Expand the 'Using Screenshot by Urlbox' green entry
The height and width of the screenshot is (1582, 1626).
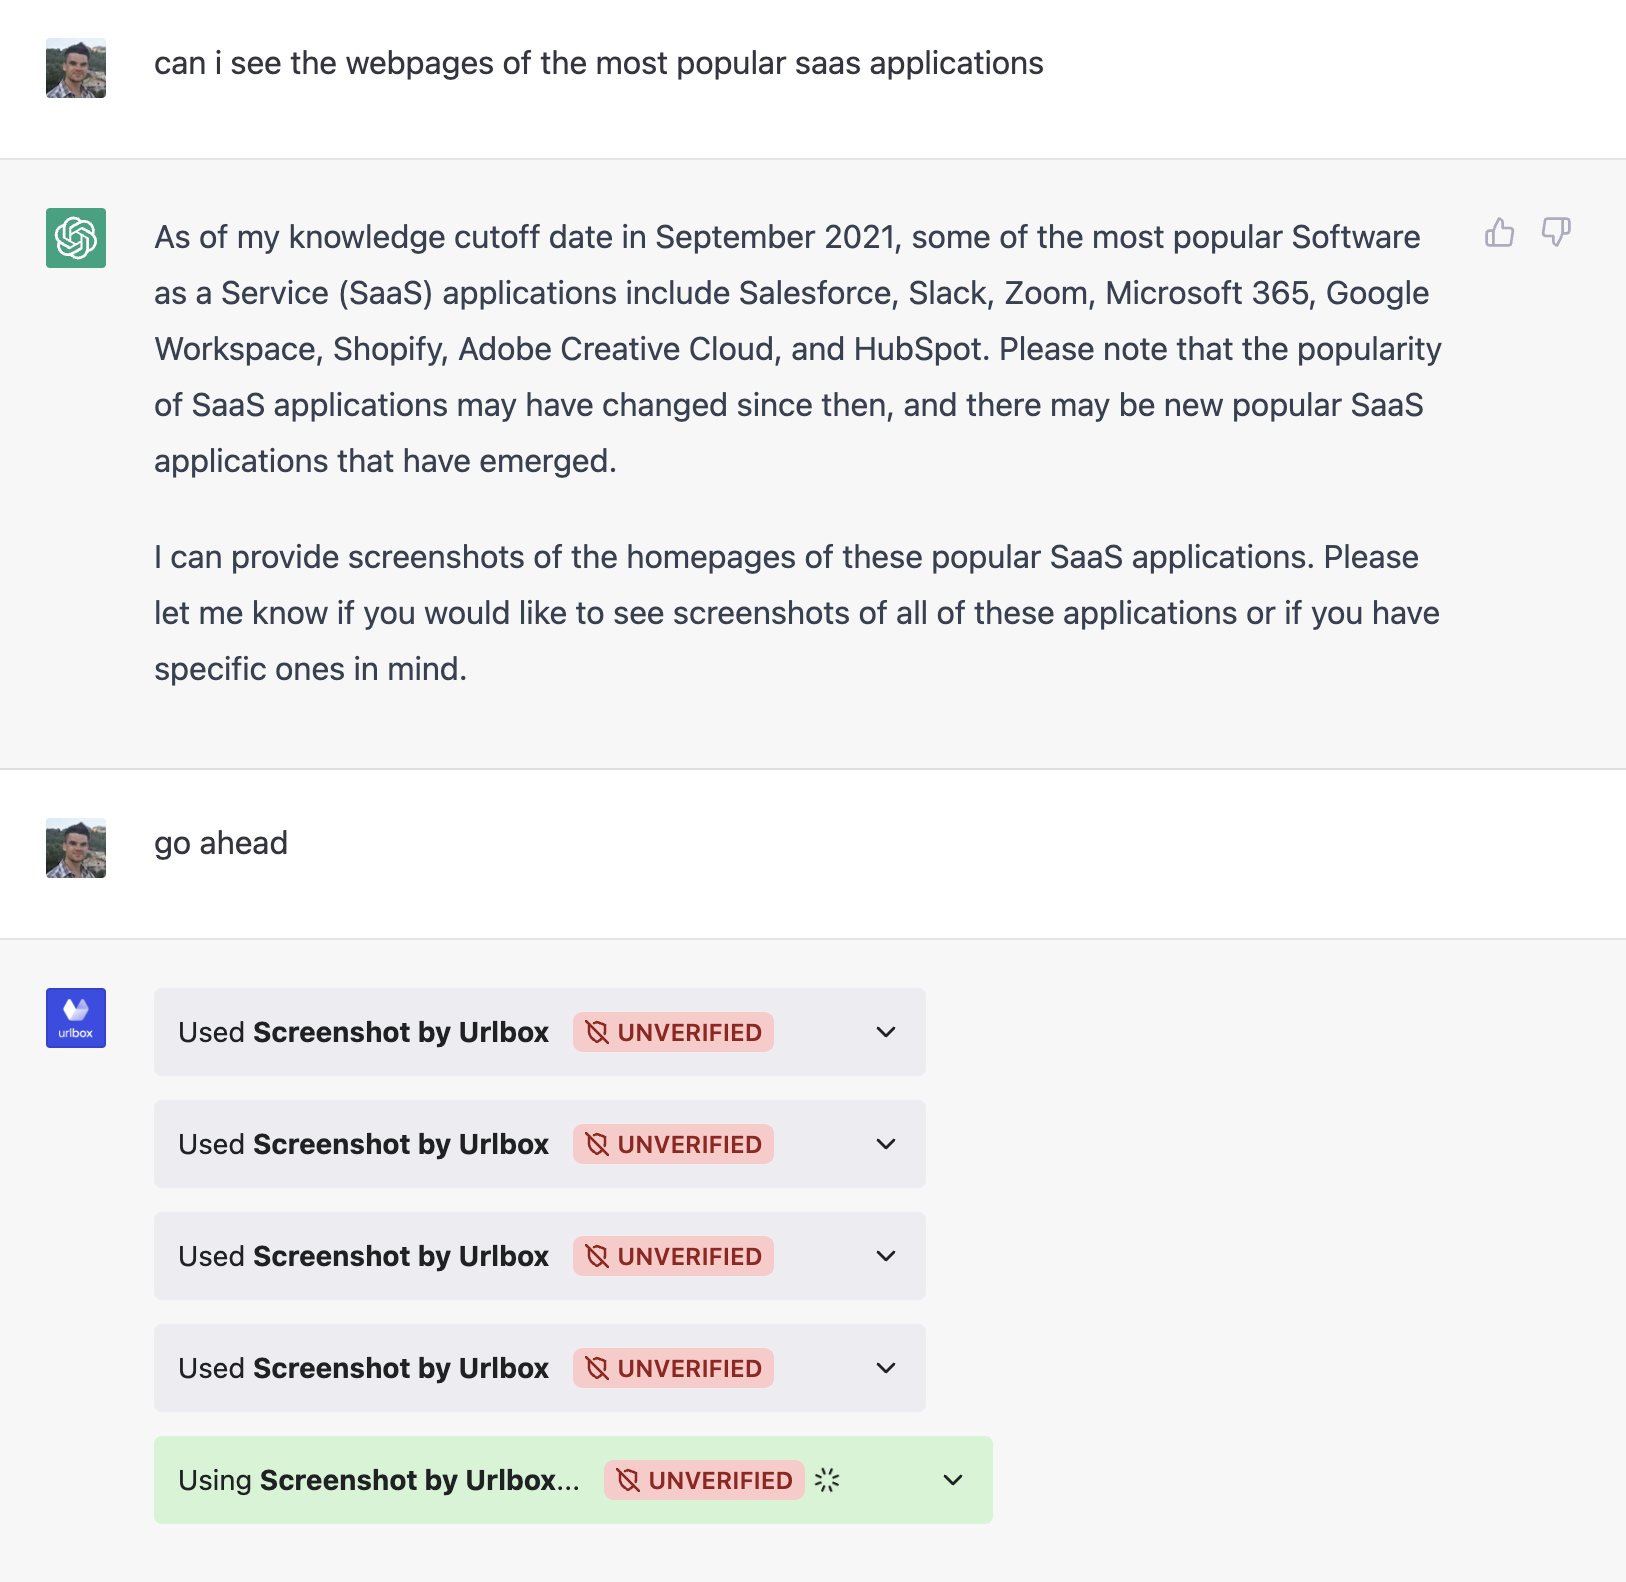[x=951, y=1479]
